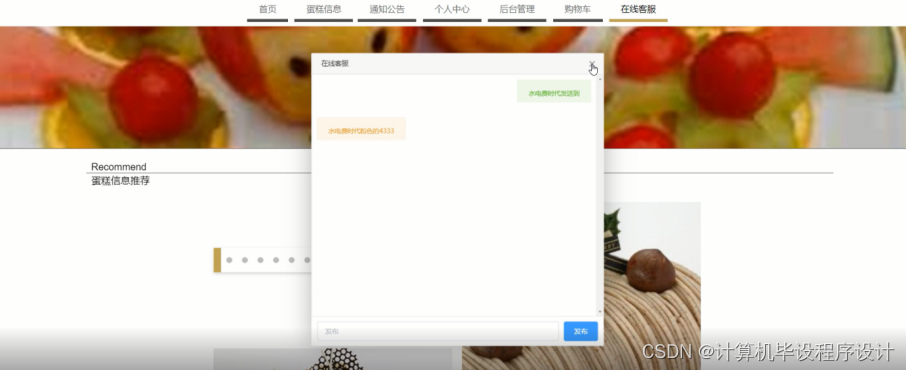Click the chat scrollbar up arrow
910x371 pixels.
(600, 78)
